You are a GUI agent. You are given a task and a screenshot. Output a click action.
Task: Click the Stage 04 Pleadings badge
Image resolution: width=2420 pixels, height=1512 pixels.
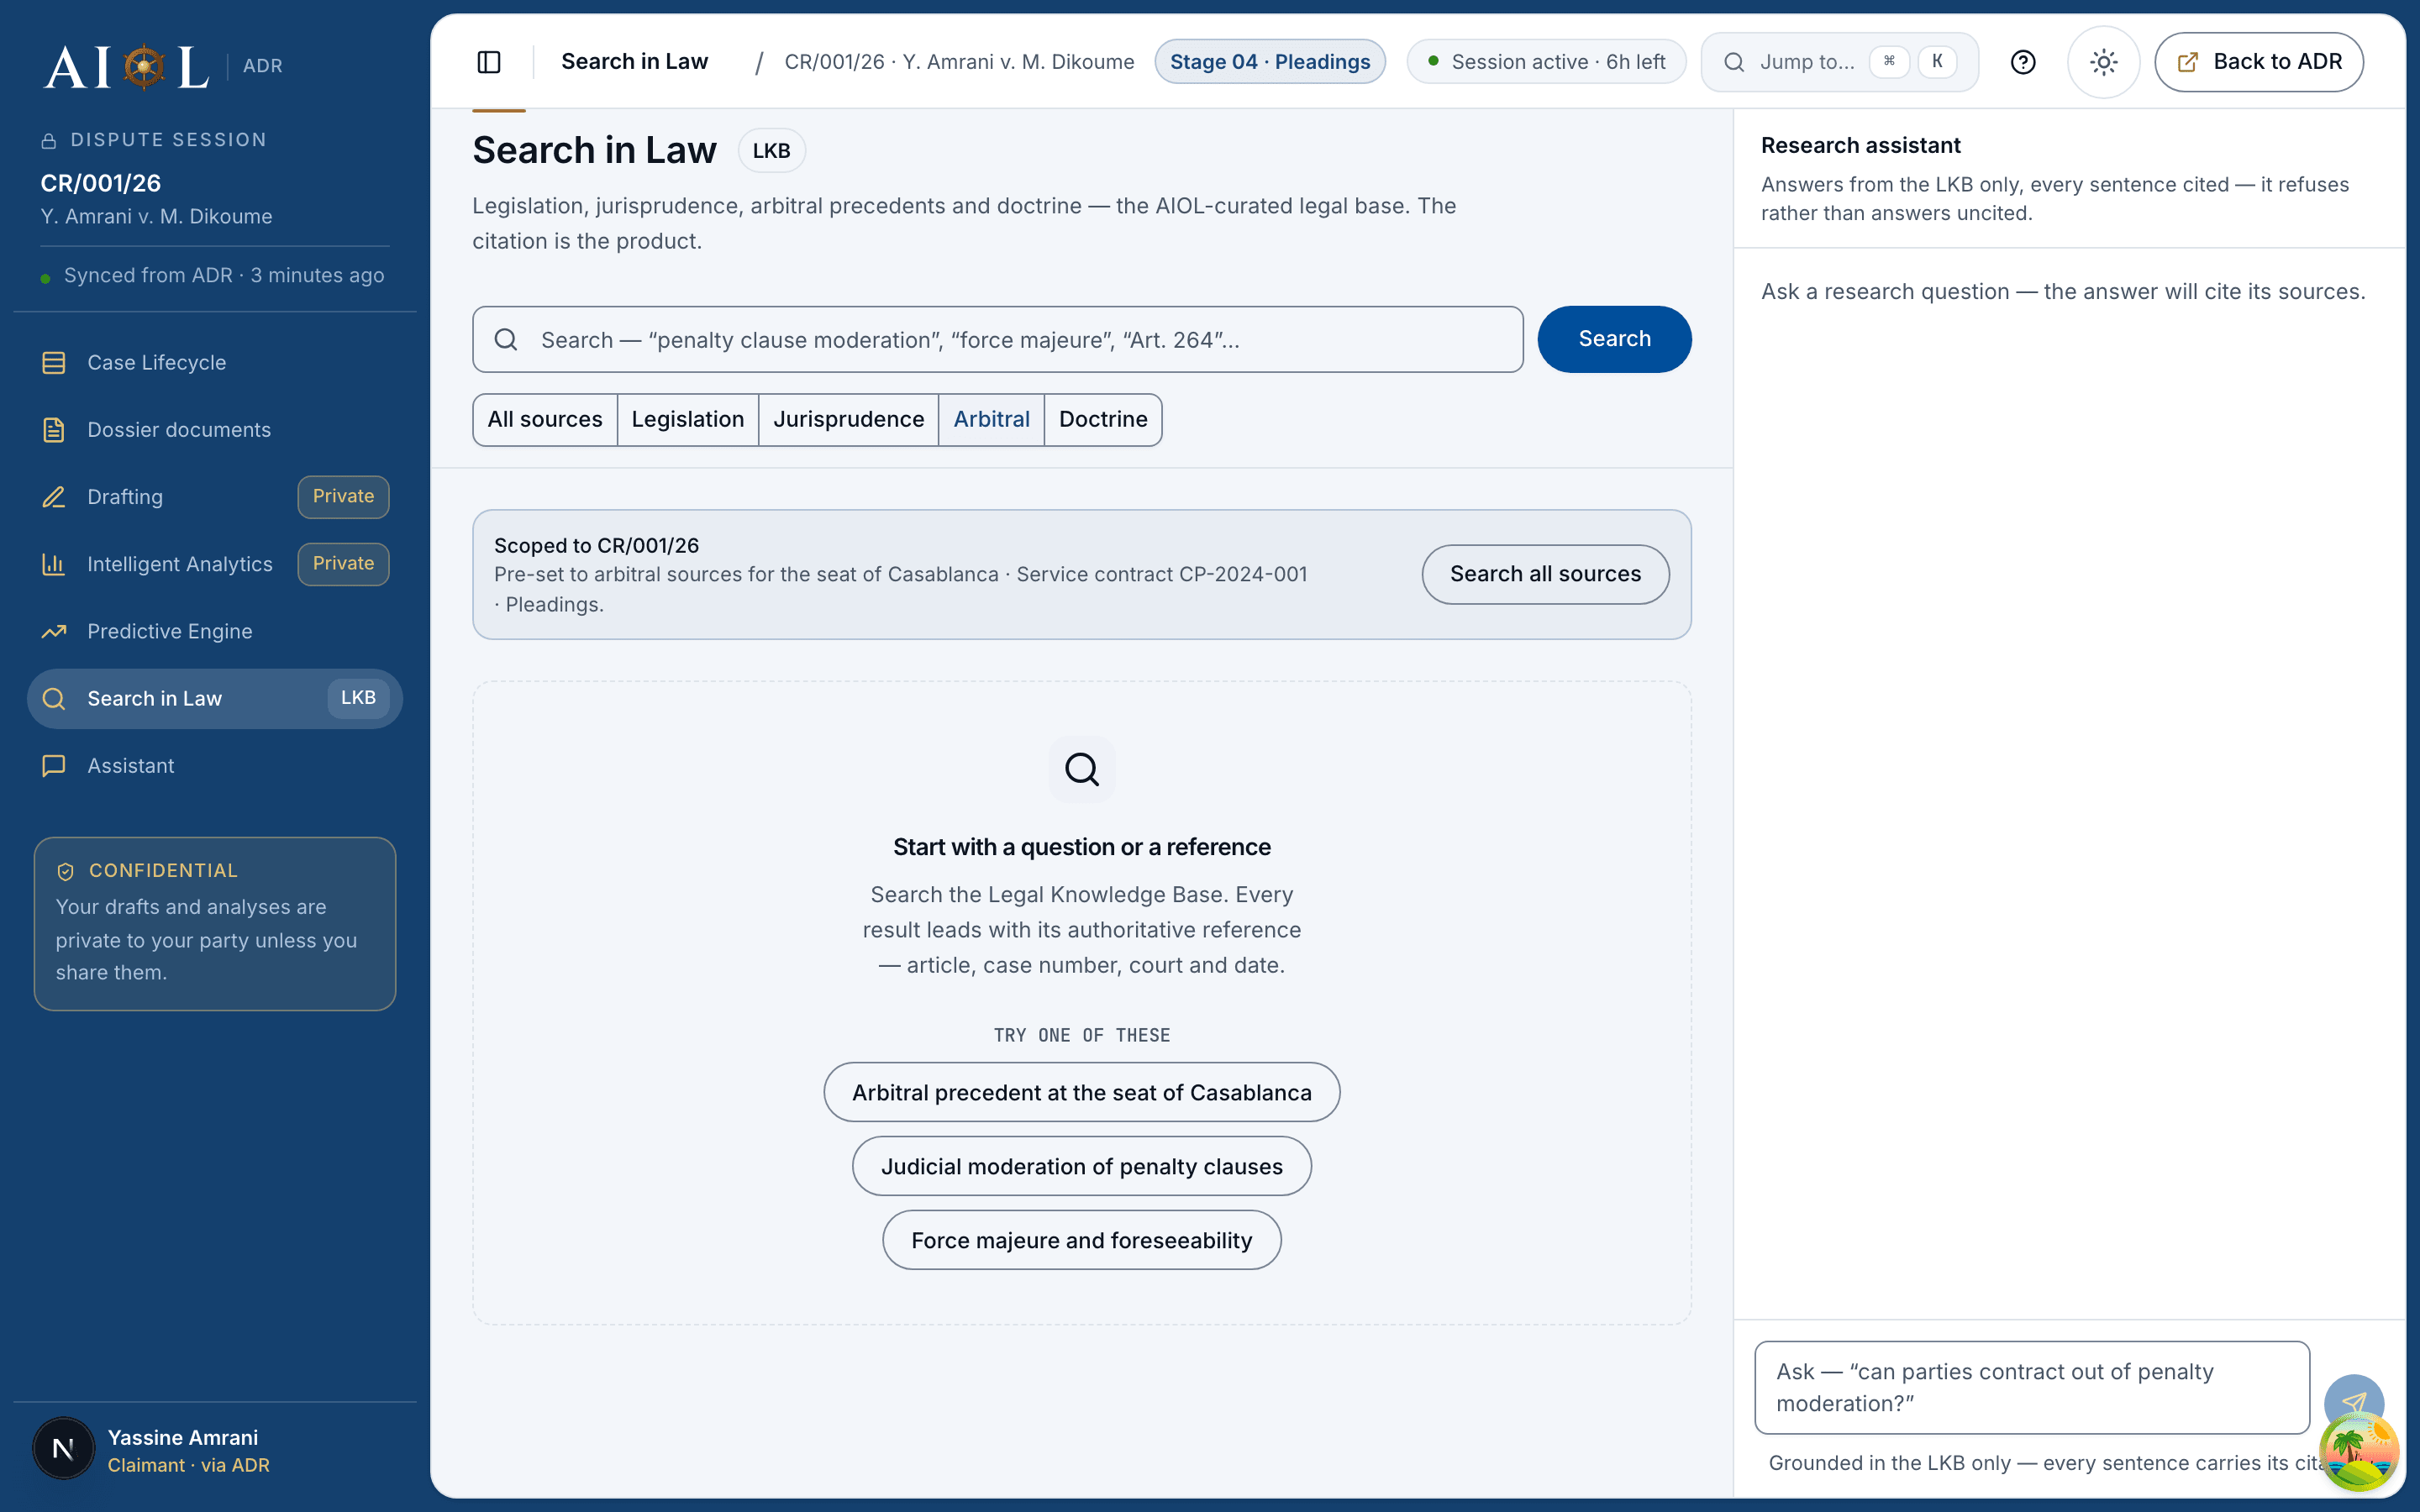tap(1270, 62)
